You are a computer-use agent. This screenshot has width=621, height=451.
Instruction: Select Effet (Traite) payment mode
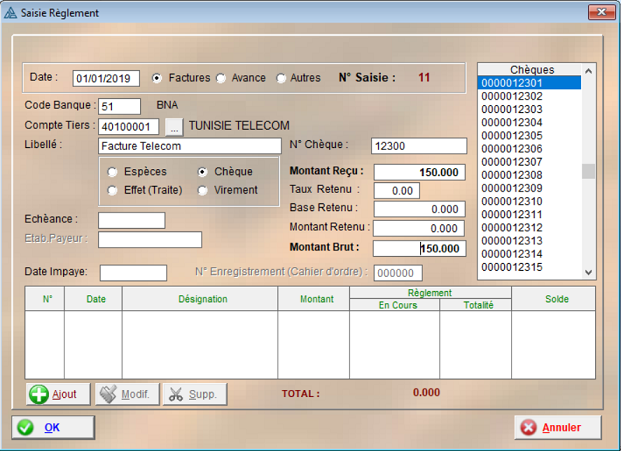point(113,190)
